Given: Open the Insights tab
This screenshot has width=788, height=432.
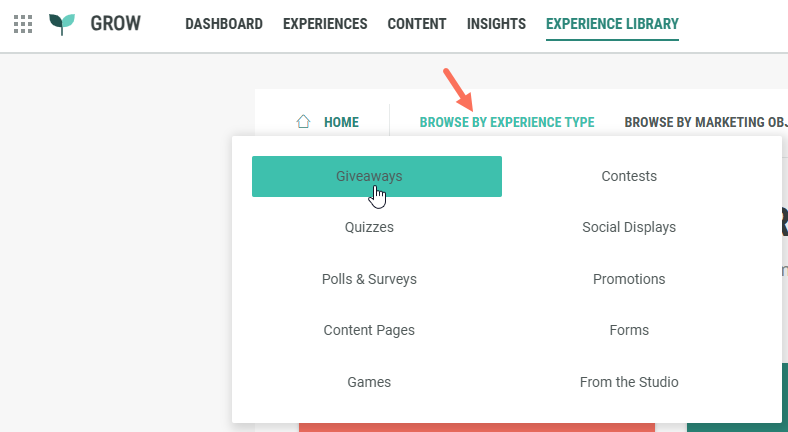Looking at the screenshot, I should (x=496, y=24).
